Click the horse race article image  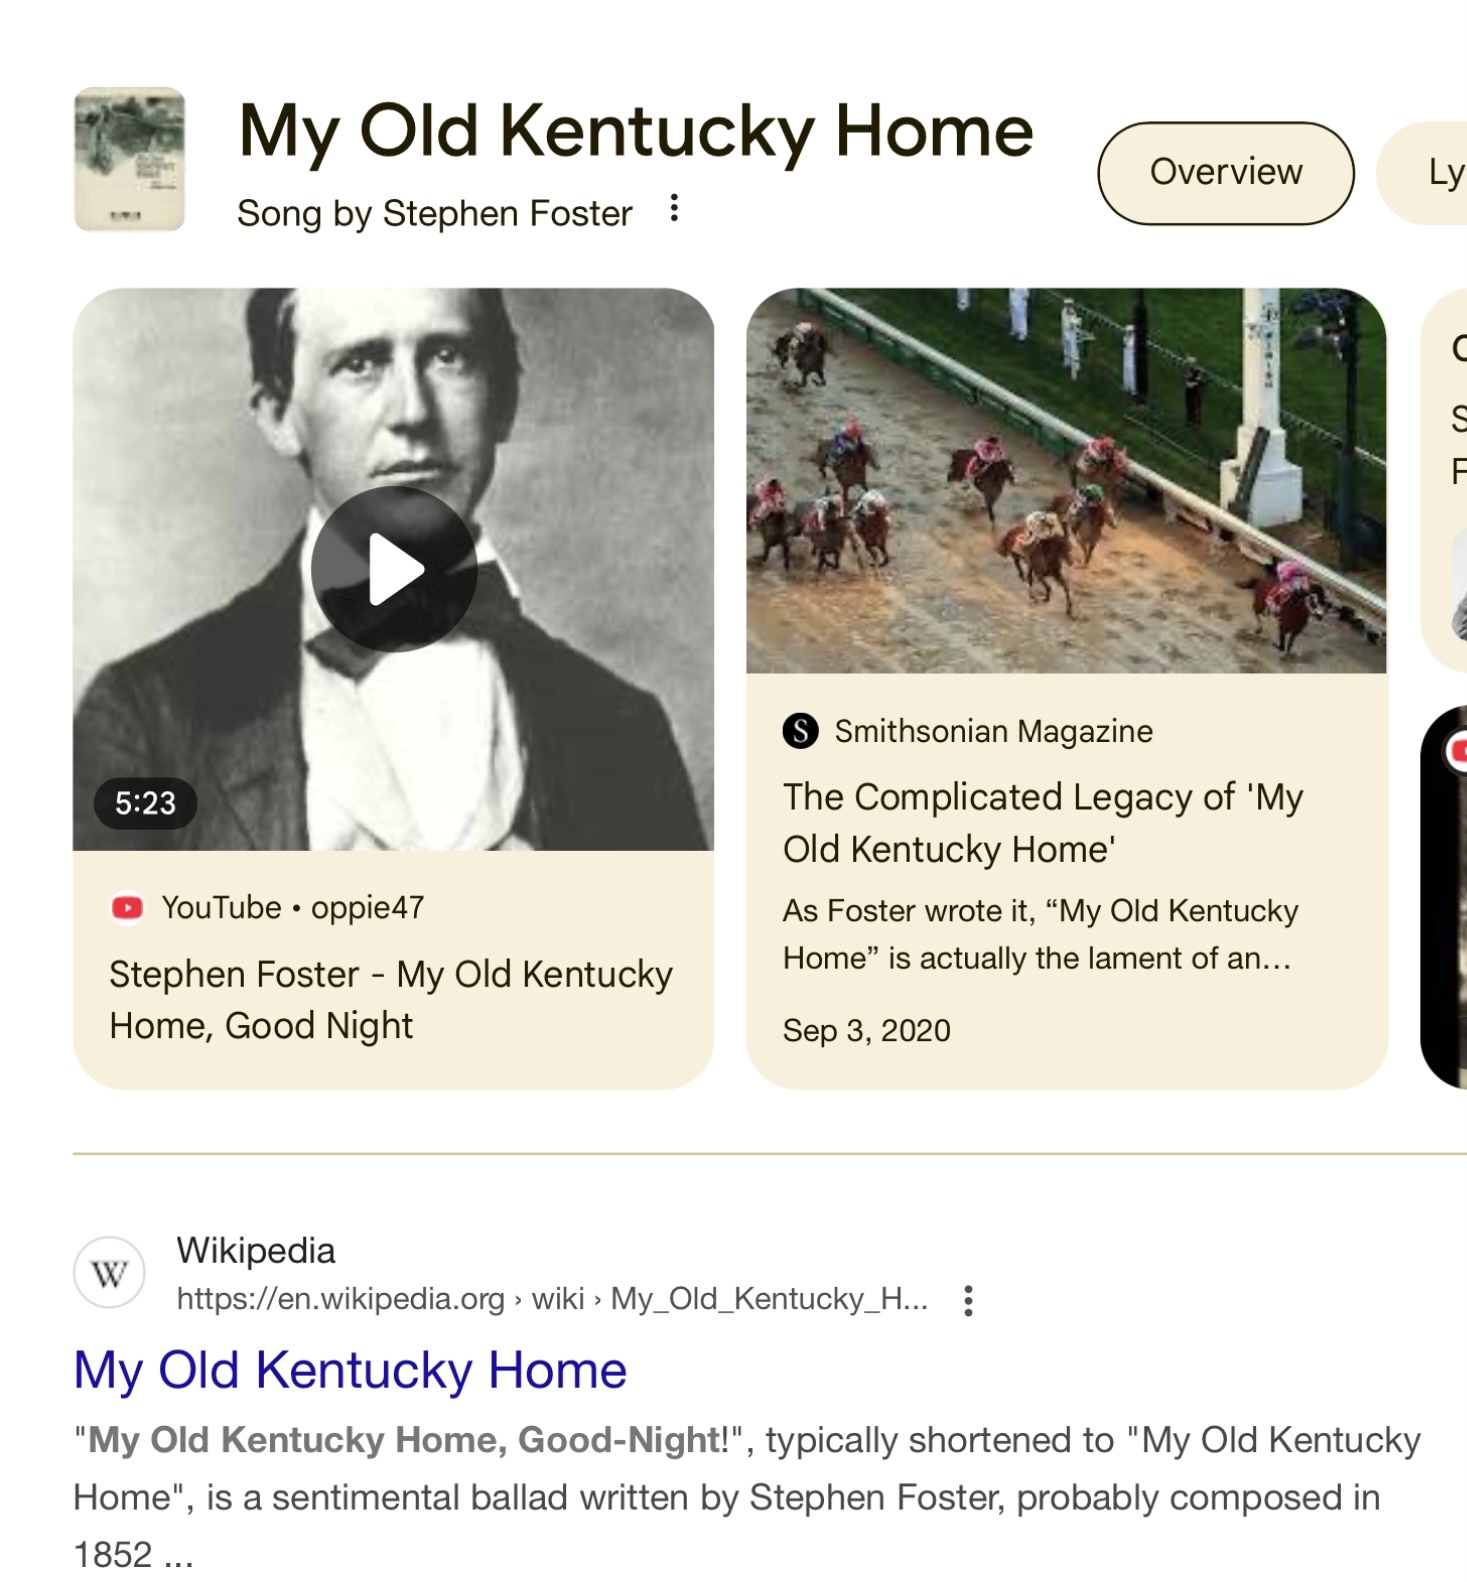[x=1066, y=480]
